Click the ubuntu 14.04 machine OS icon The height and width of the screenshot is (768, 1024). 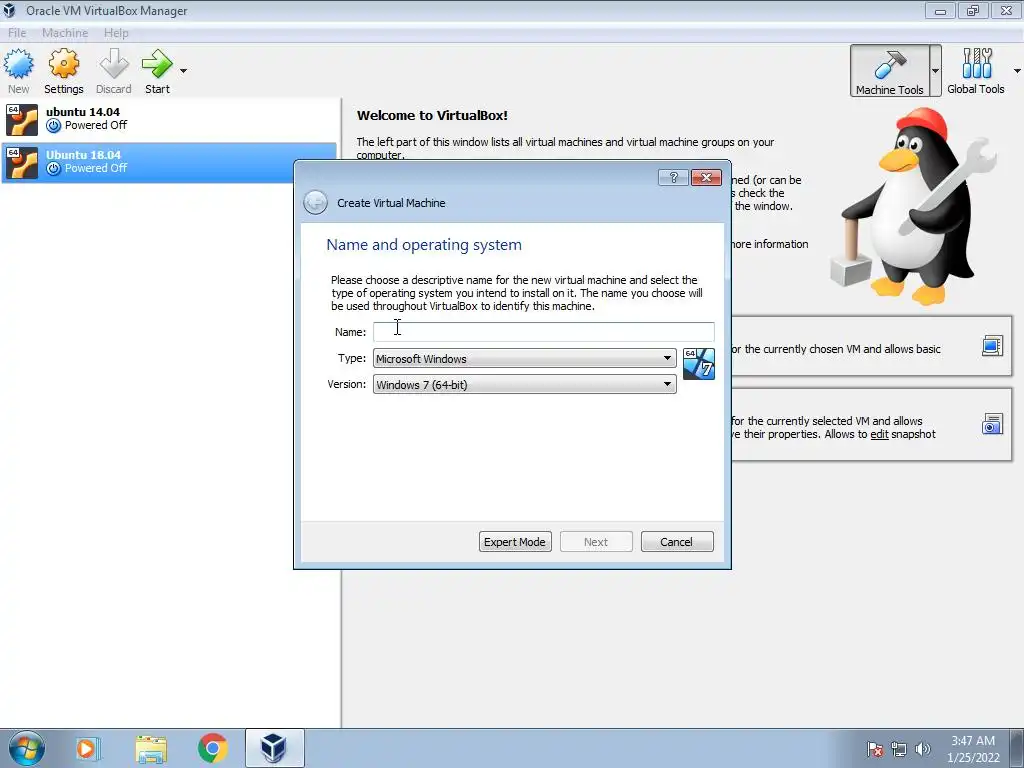coord(22,120)
